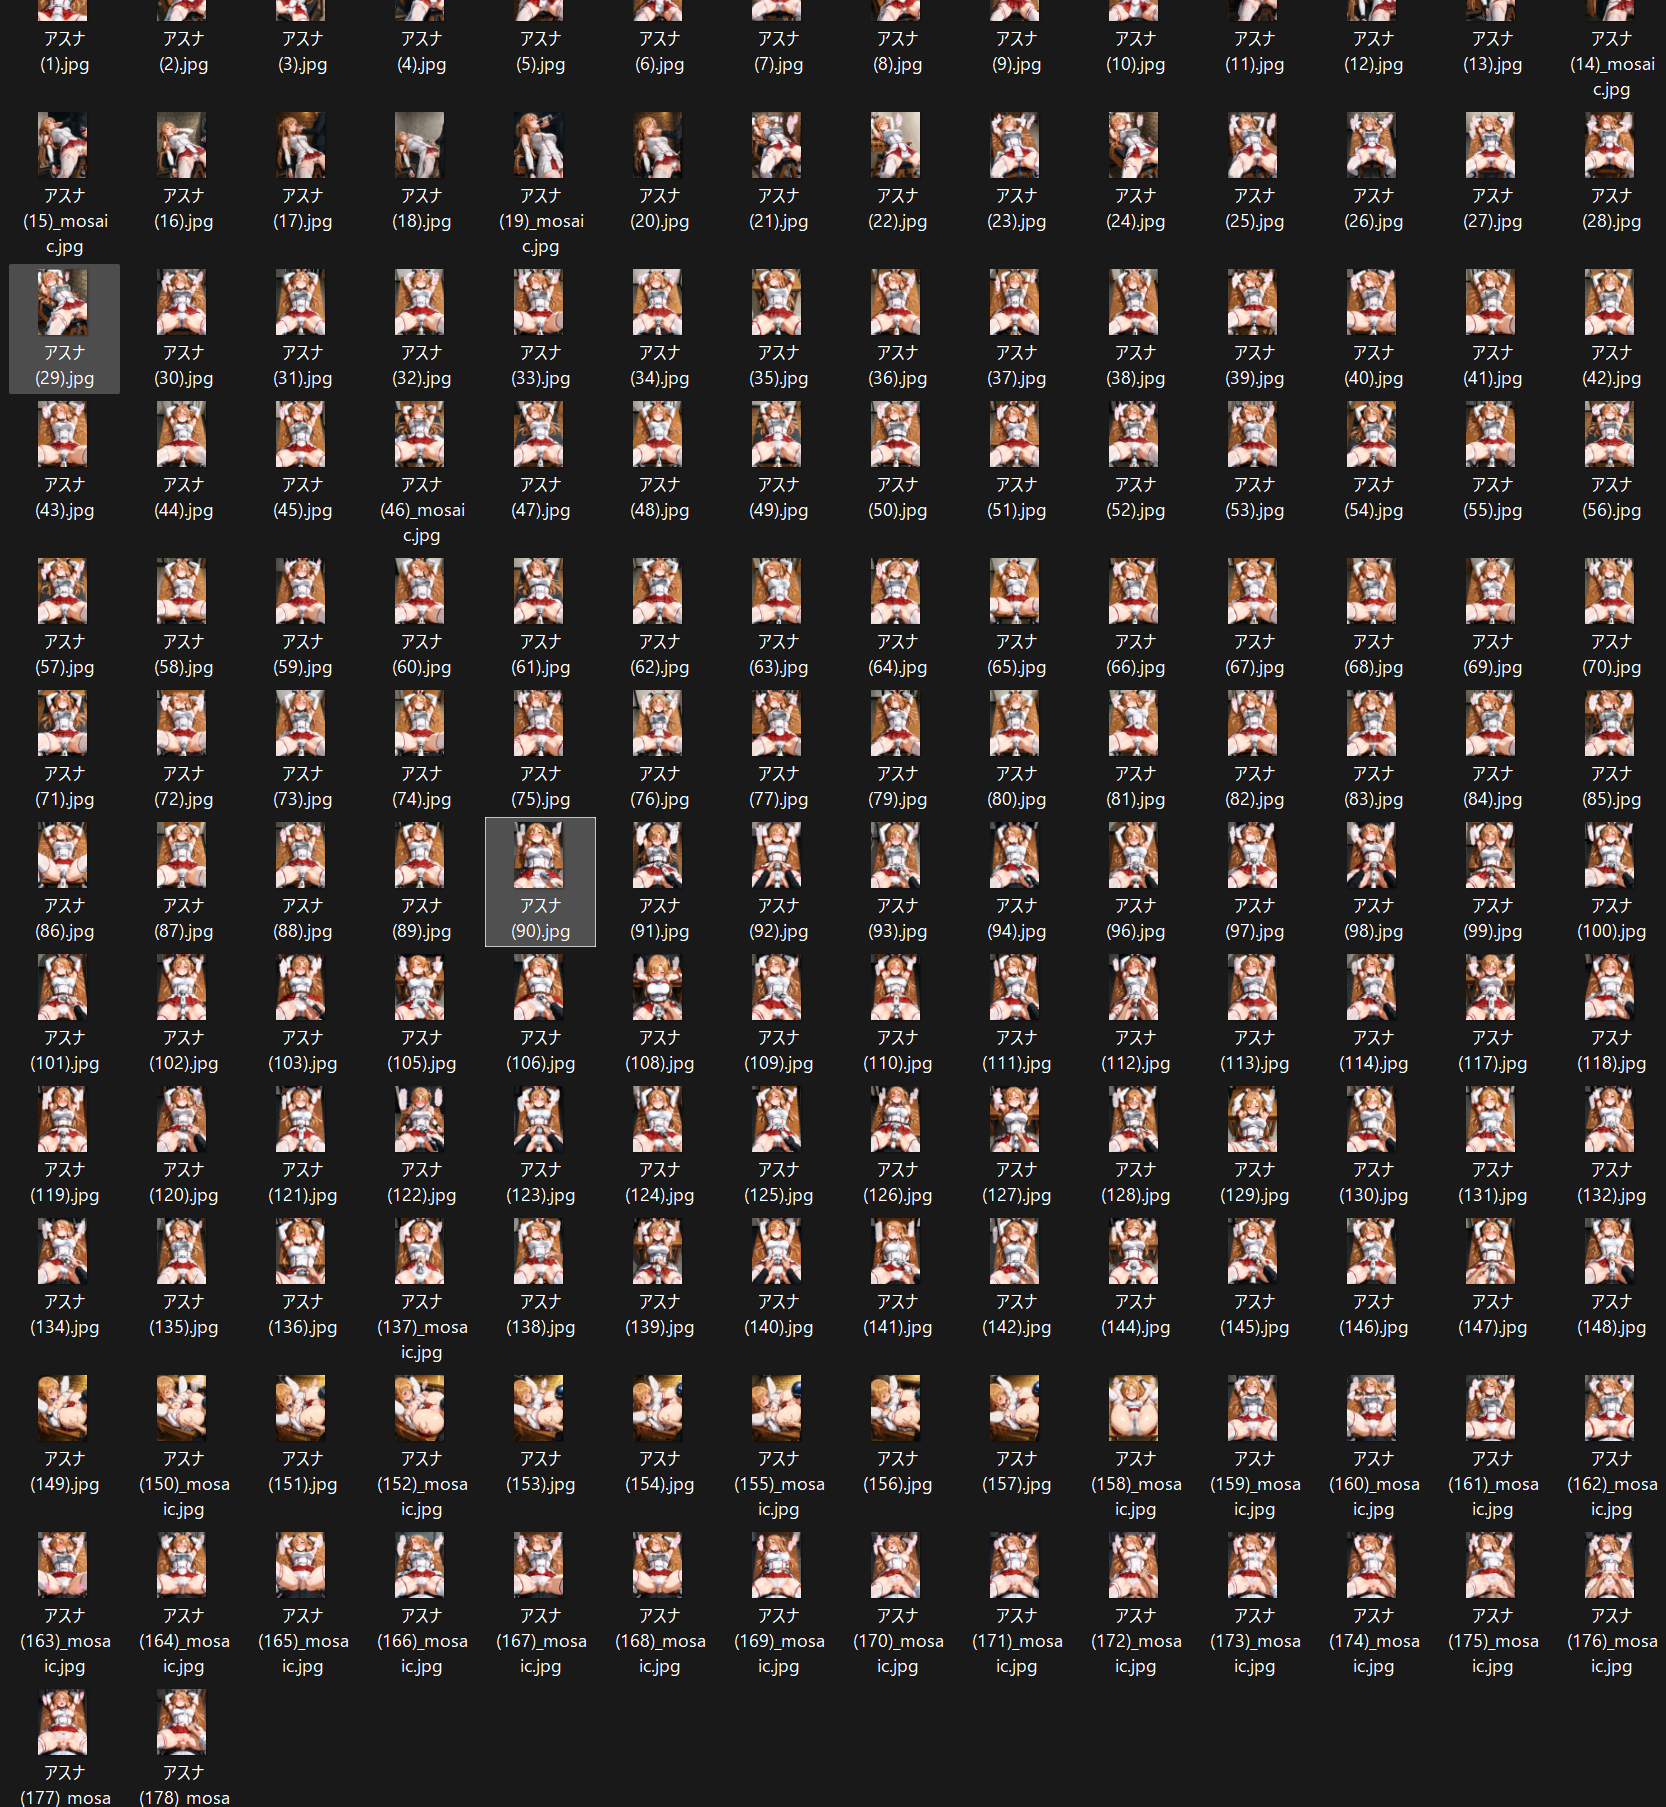Select アスナ (149).jpg file
Viewport: 1666px width, 1807px height.
tap(64, 1435)
